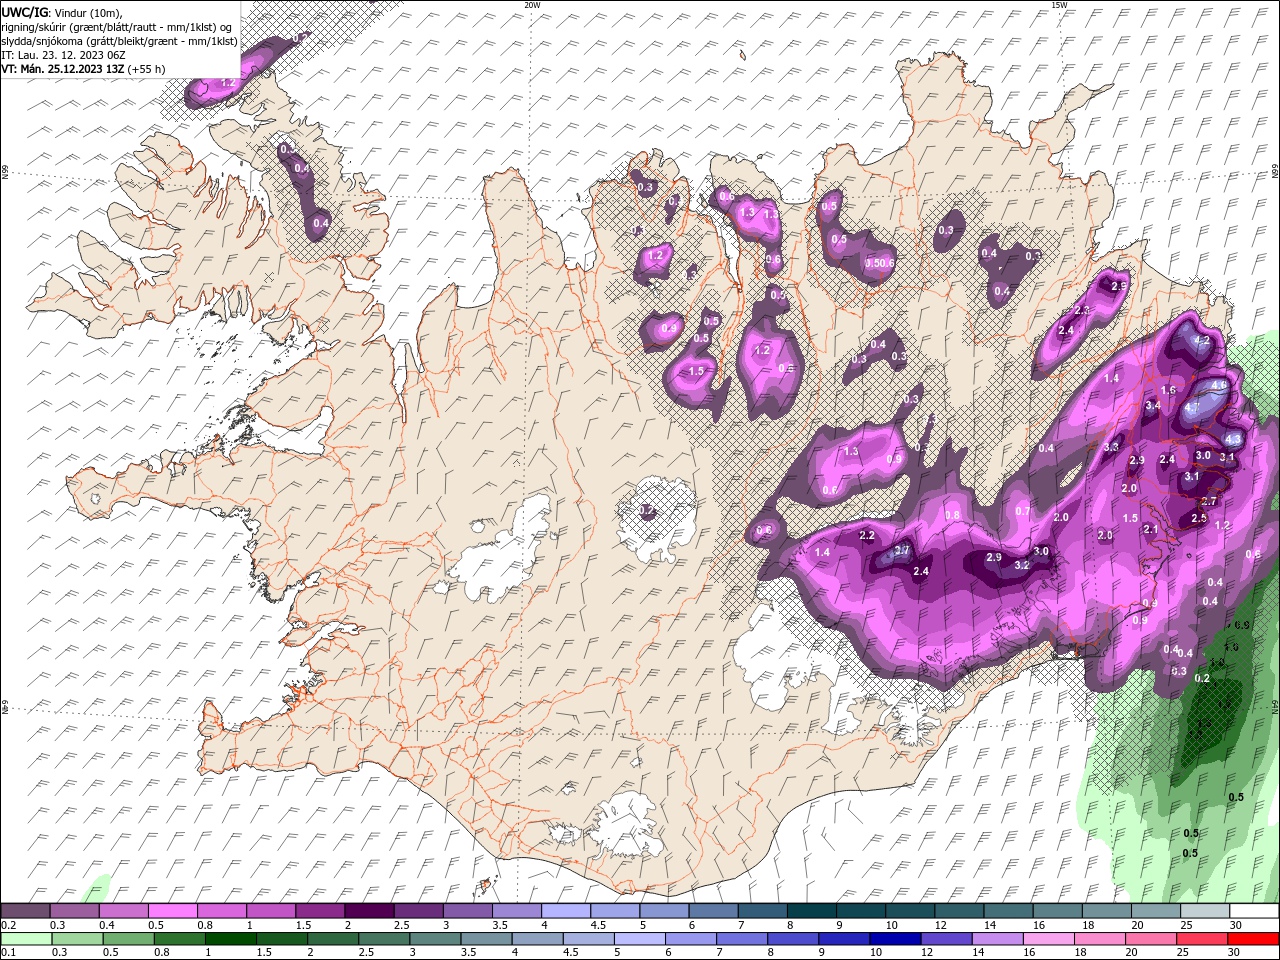Select the 1.6 snowfall value on the map
The image size is (1280, 960).
pyautogui.click(x=1169, y=391)
